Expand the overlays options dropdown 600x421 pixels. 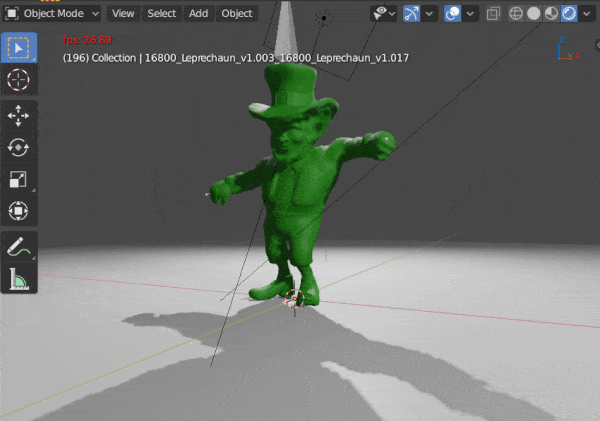470,14
